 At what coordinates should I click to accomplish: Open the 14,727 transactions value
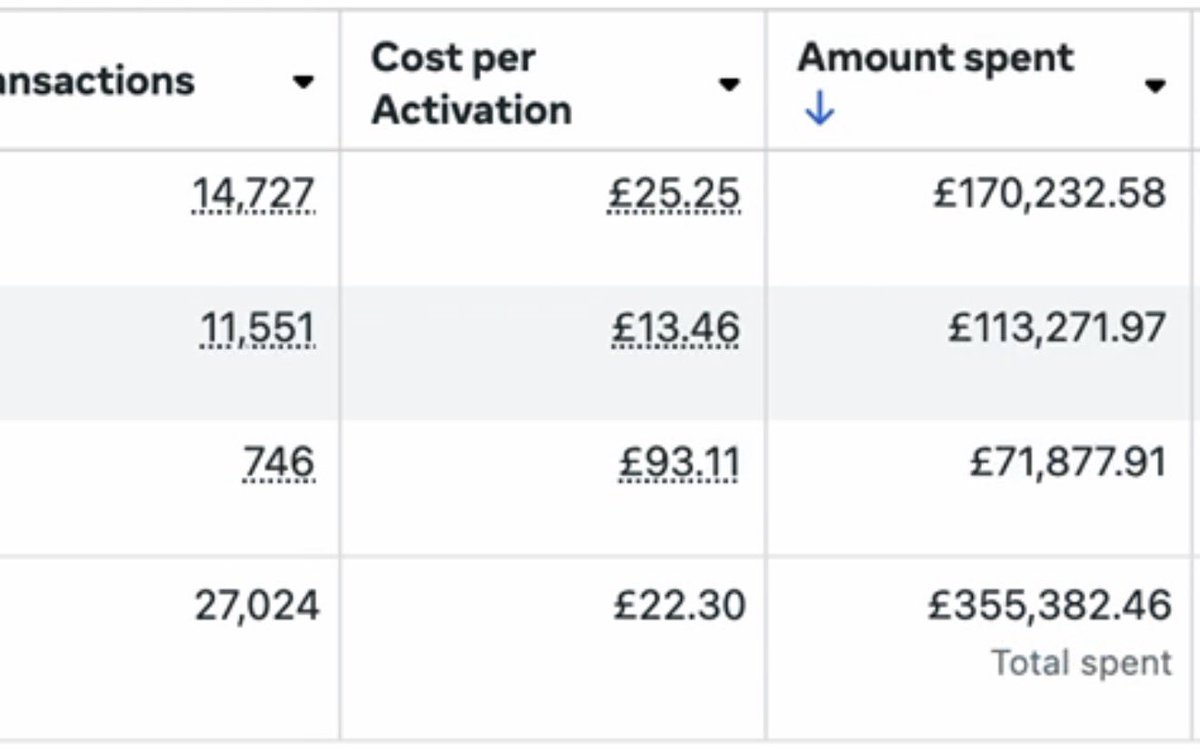(x=253, y=193)
